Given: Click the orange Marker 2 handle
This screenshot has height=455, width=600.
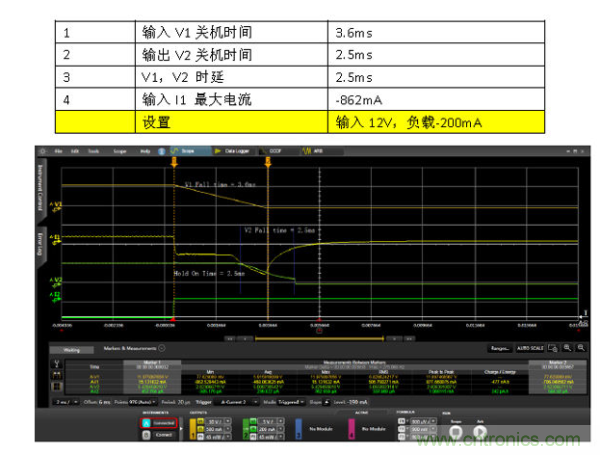Looking at the screenshot, I should click(267, 158).
